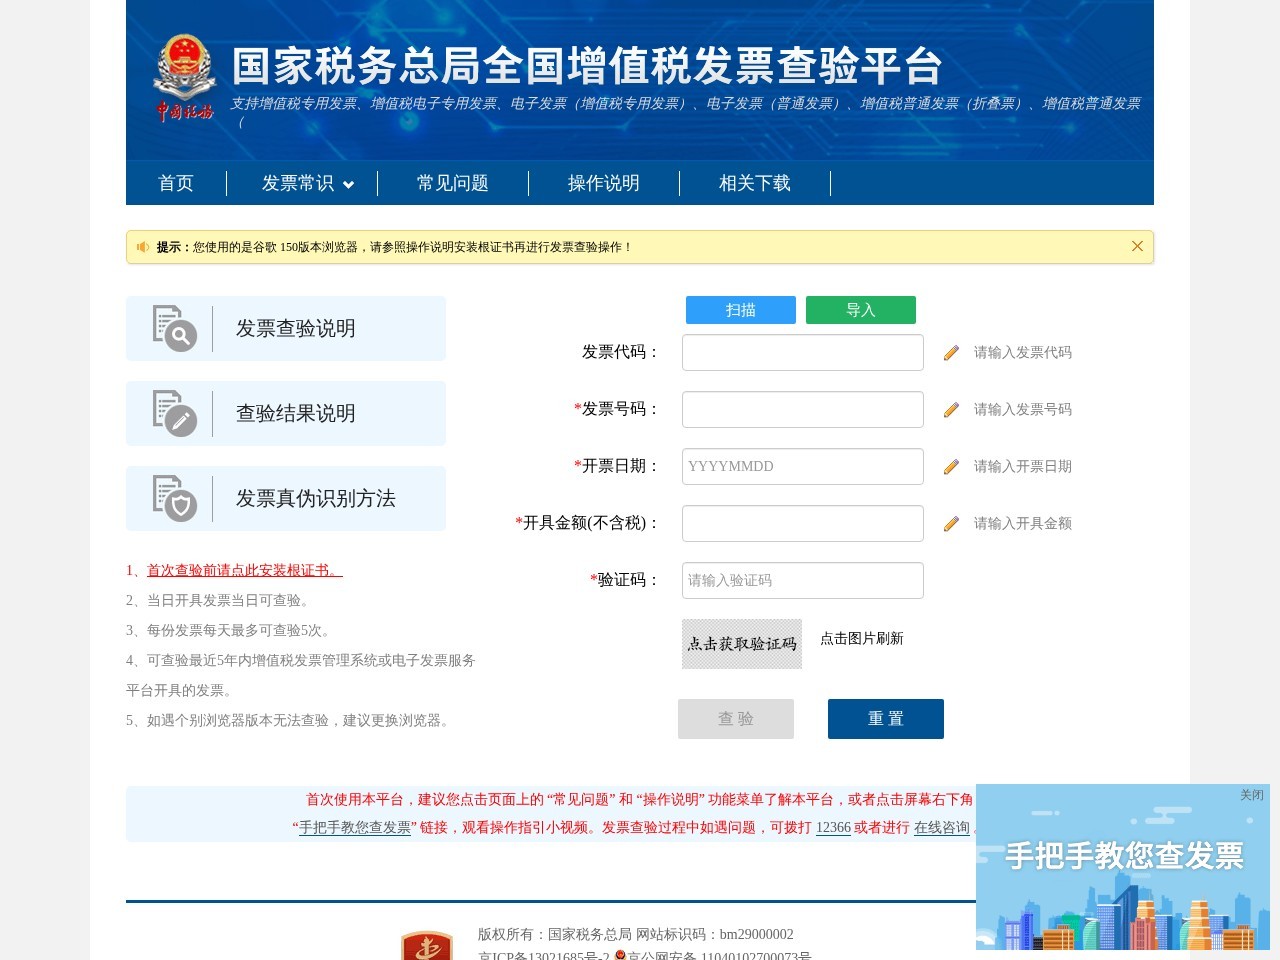Click the 版权所有：国家税务总局 footer text
This screenshot has height=960, width=1280.
555,934
